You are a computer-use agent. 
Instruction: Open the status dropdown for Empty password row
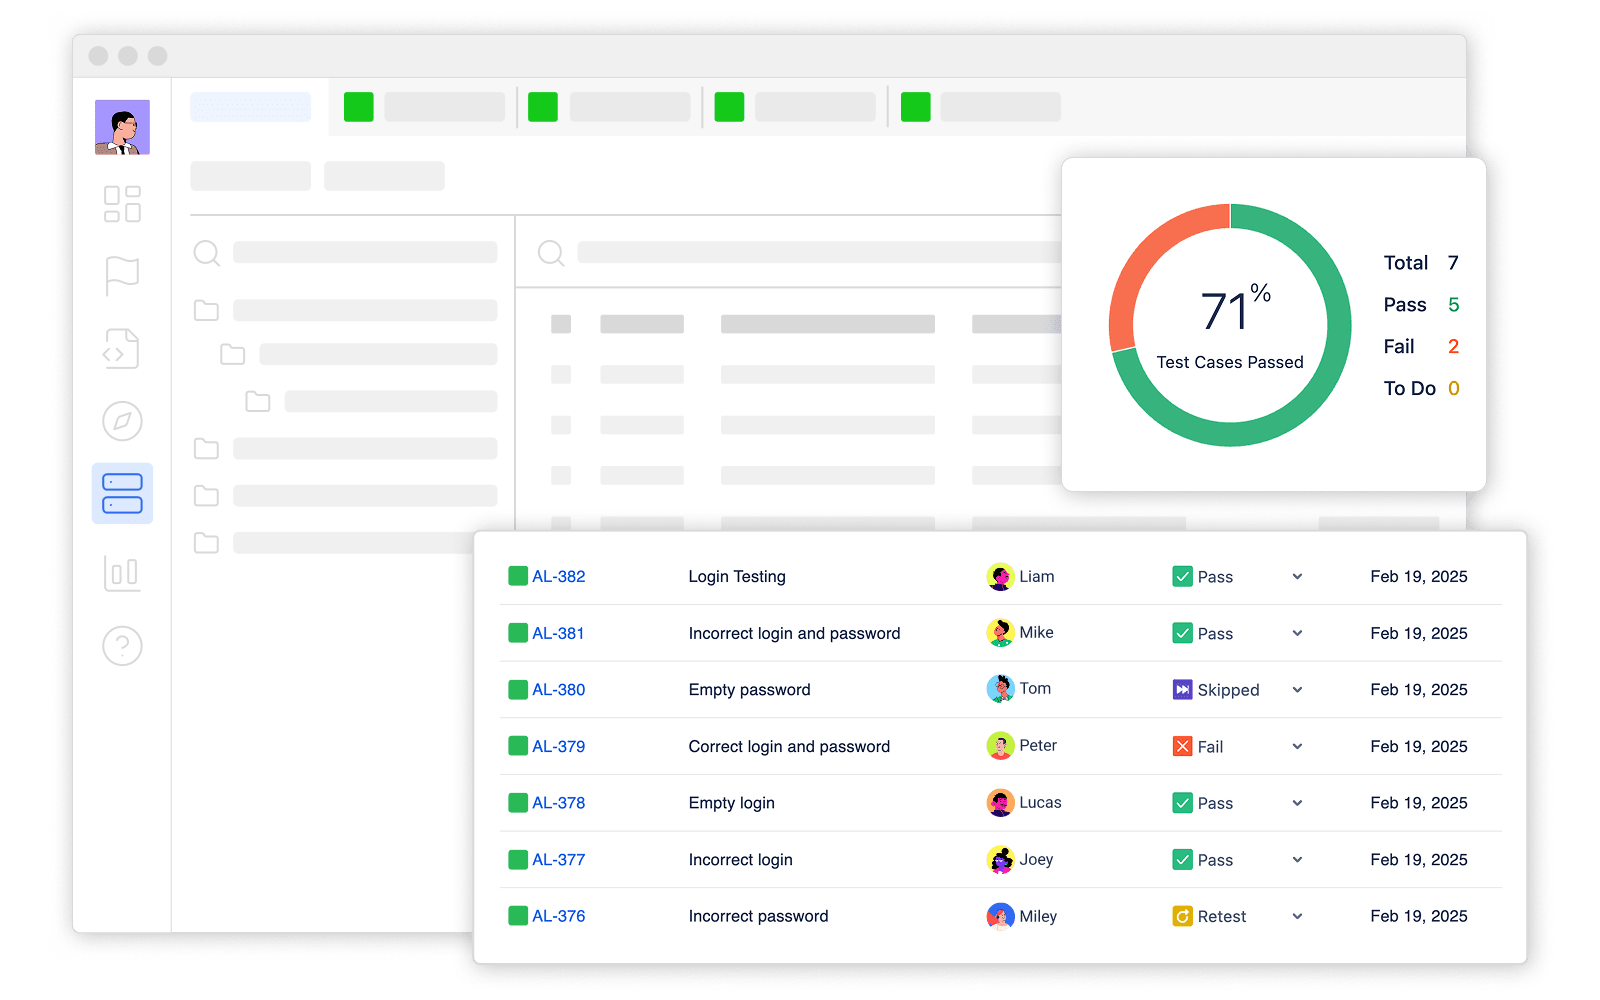1297,689
